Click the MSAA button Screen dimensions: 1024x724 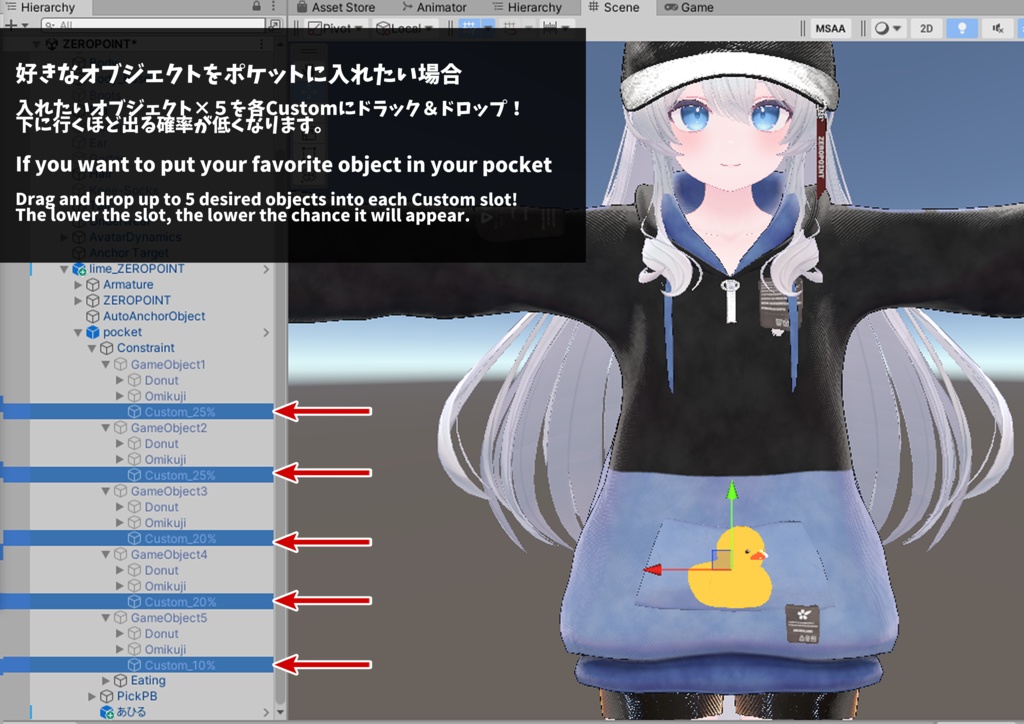pyautogui.click(x=831, y=28)
